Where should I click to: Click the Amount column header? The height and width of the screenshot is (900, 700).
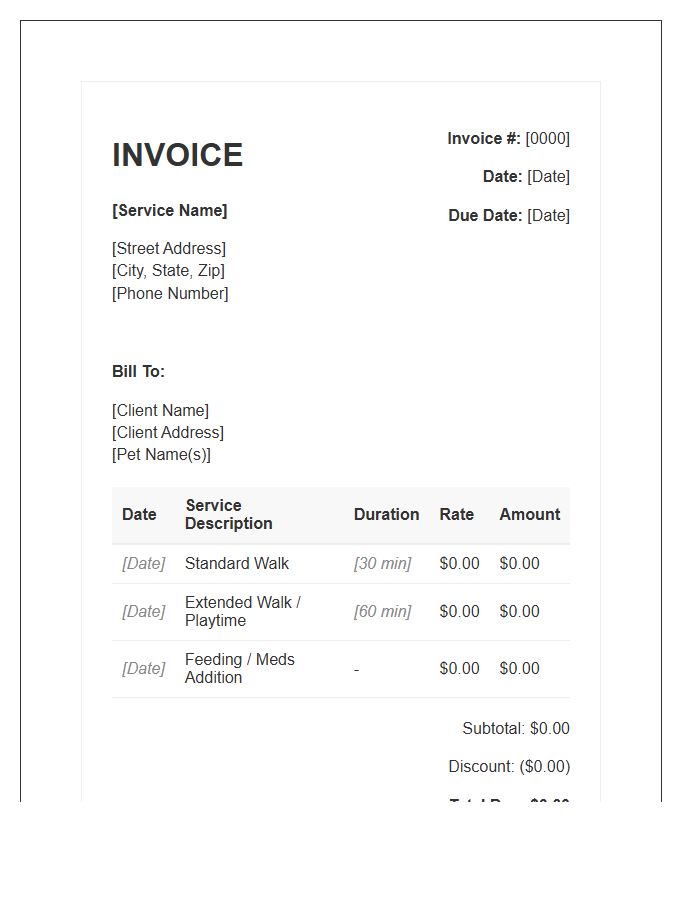click(x=530, y=514)
